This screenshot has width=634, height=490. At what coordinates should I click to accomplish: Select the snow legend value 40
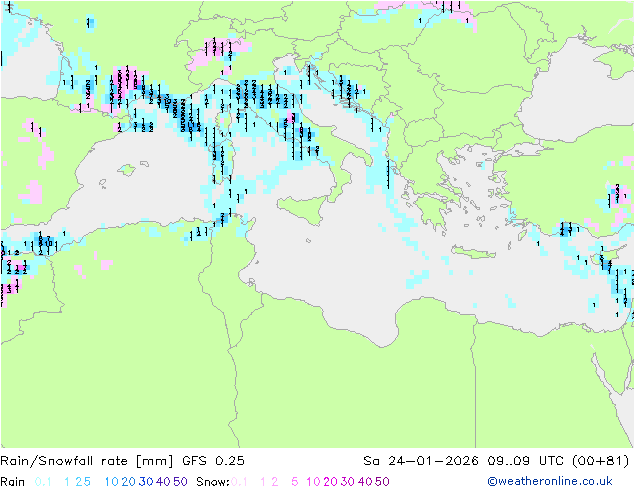(365, 482)
